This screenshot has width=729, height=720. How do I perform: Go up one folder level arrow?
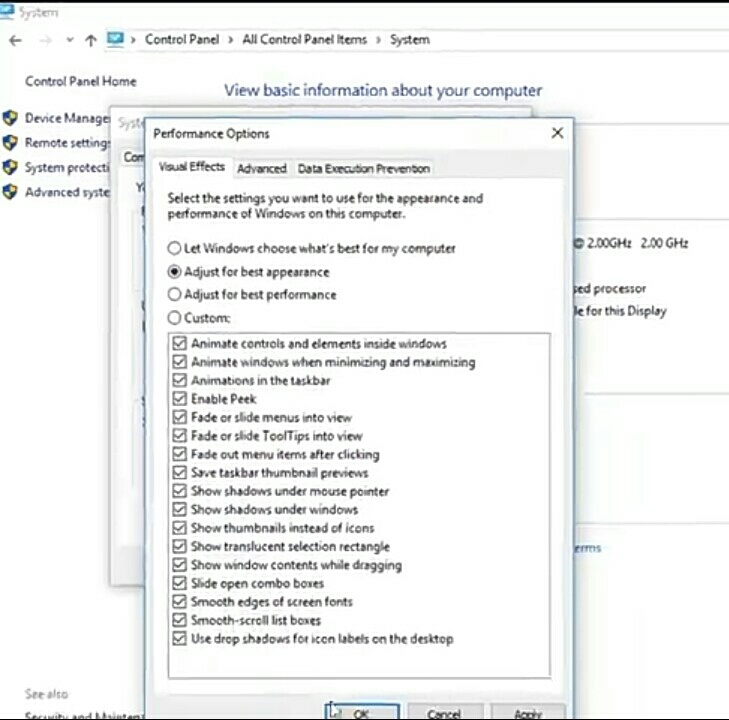[91, 41]
